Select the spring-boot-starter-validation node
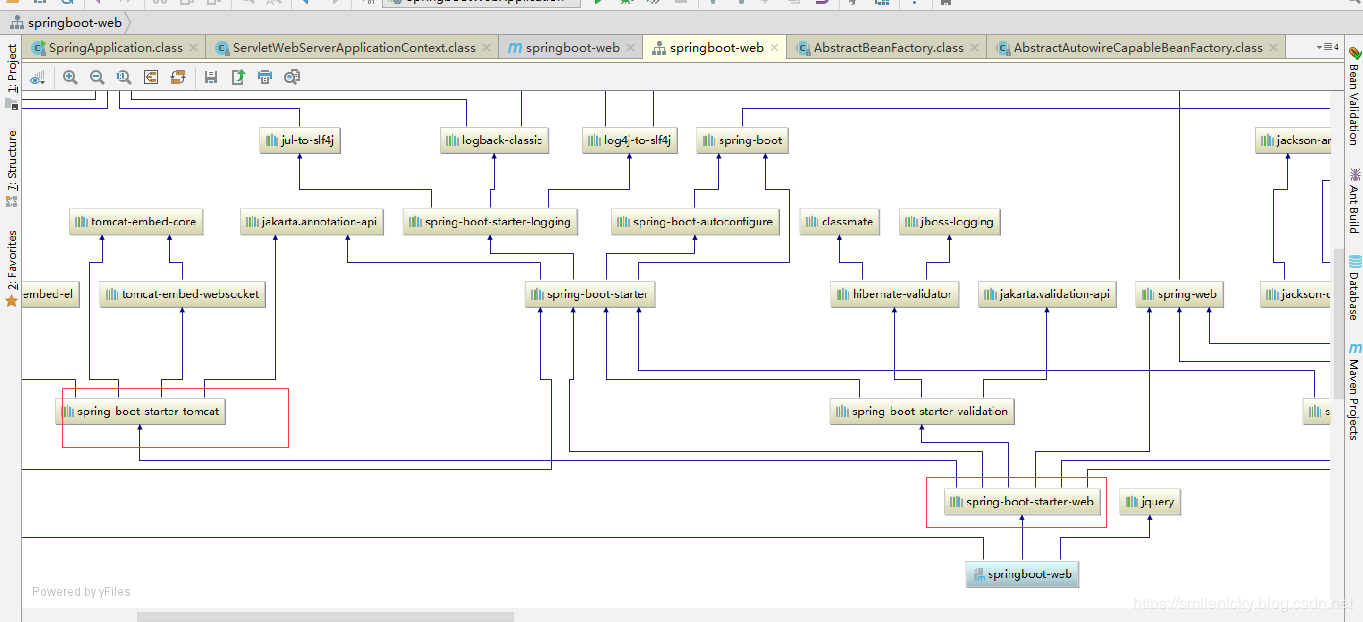 click(922, 412)
